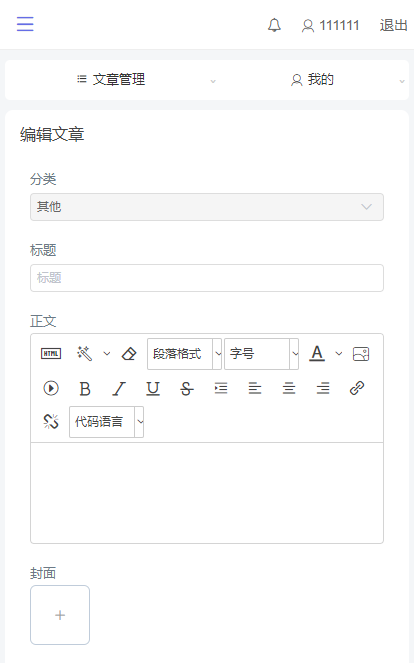Insert video using the play-circle icon
This screenshot has height=663, width=414.
tap(51, 388)
